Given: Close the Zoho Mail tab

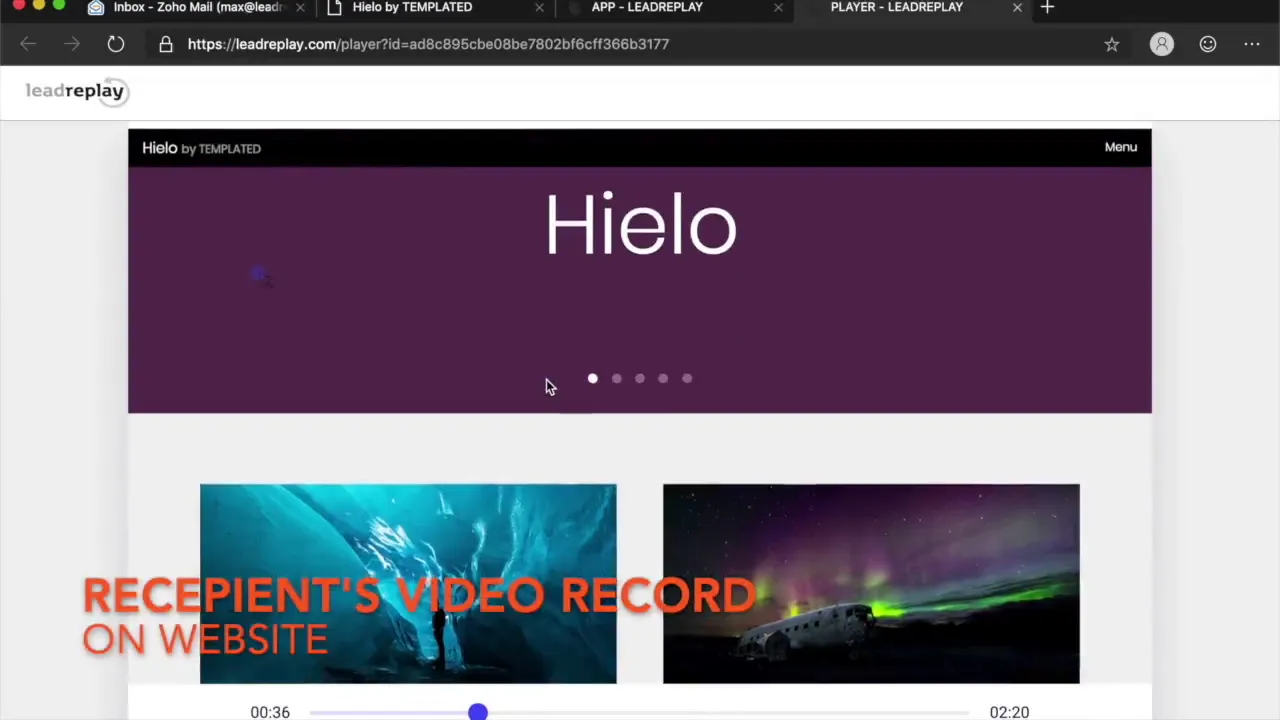Looking at the screenshot, I should click(x=300, y=7).
